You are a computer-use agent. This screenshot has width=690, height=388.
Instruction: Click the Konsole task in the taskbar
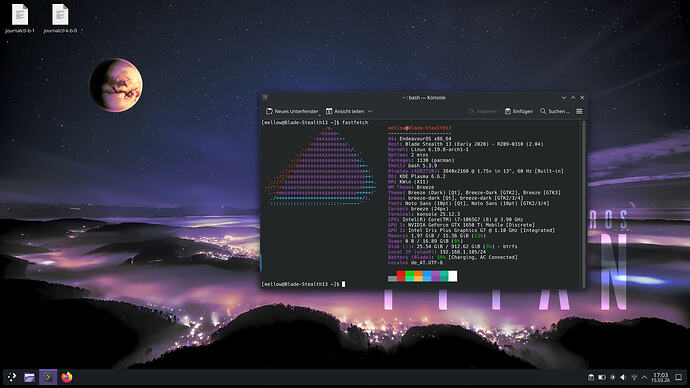[48, 377]
